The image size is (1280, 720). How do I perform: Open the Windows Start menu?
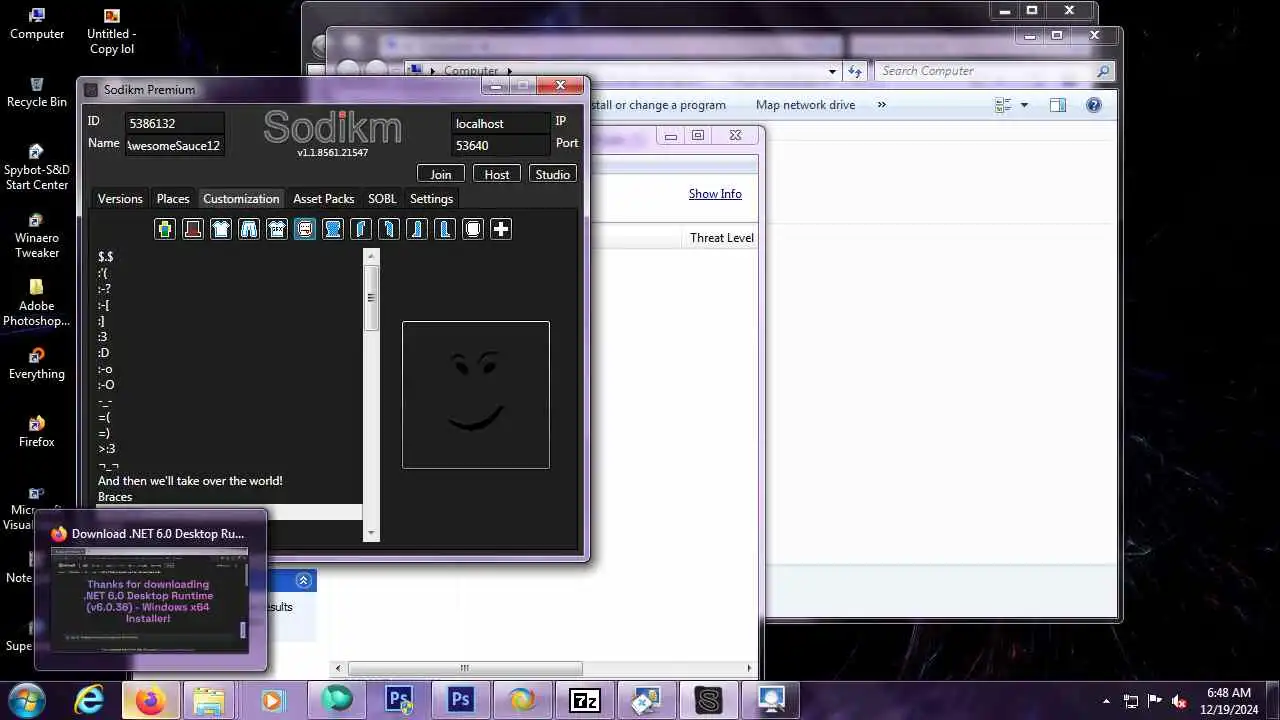pyautogui.click(x=25, y=700)
